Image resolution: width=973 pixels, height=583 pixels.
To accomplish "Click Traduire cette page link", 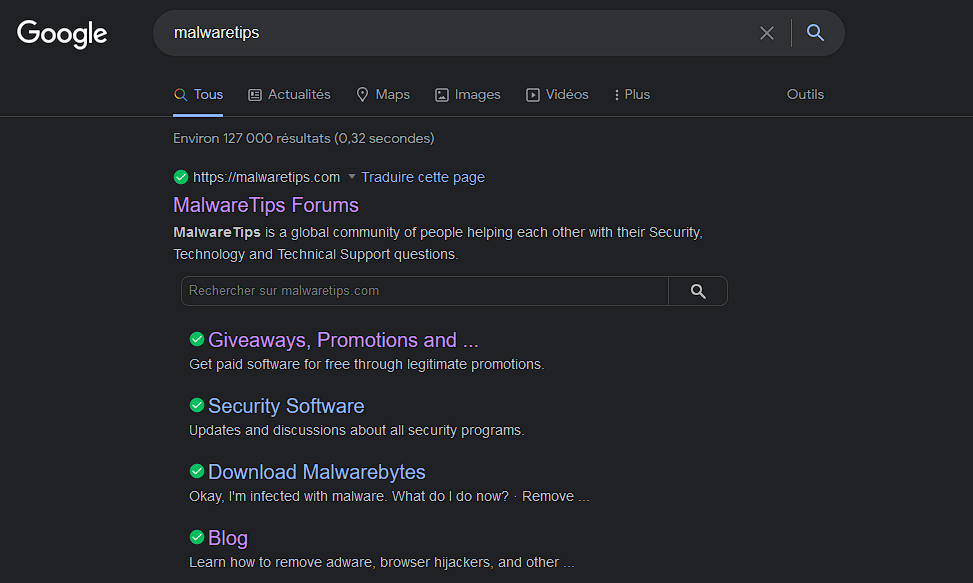I will (423, 177).
